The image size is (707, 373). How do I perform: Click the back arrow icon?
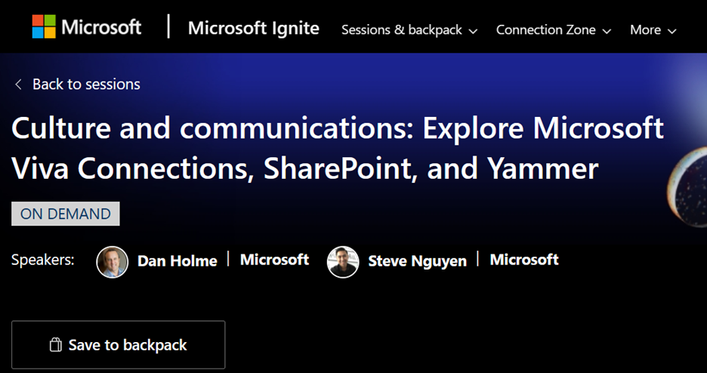(18, 84)
